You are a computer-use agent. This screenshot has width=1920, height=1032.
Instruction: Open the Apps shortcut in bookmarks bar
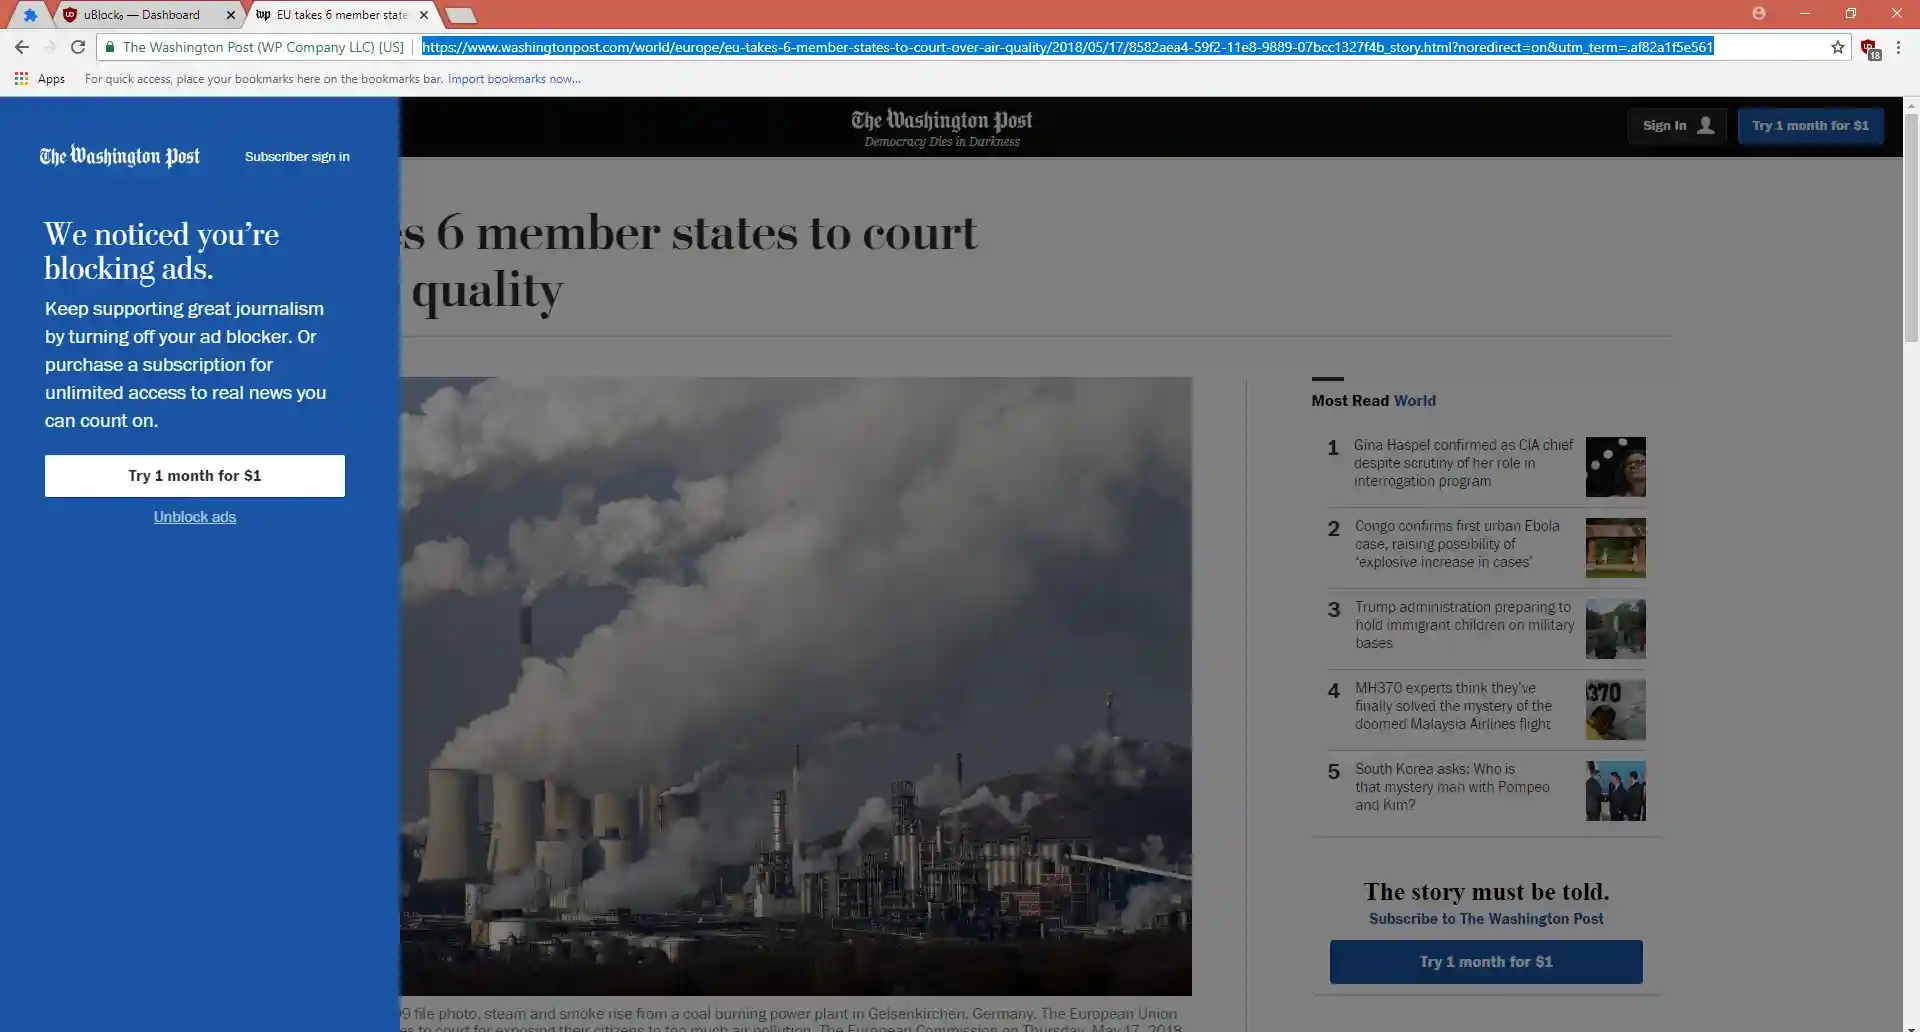coord(40,79)
